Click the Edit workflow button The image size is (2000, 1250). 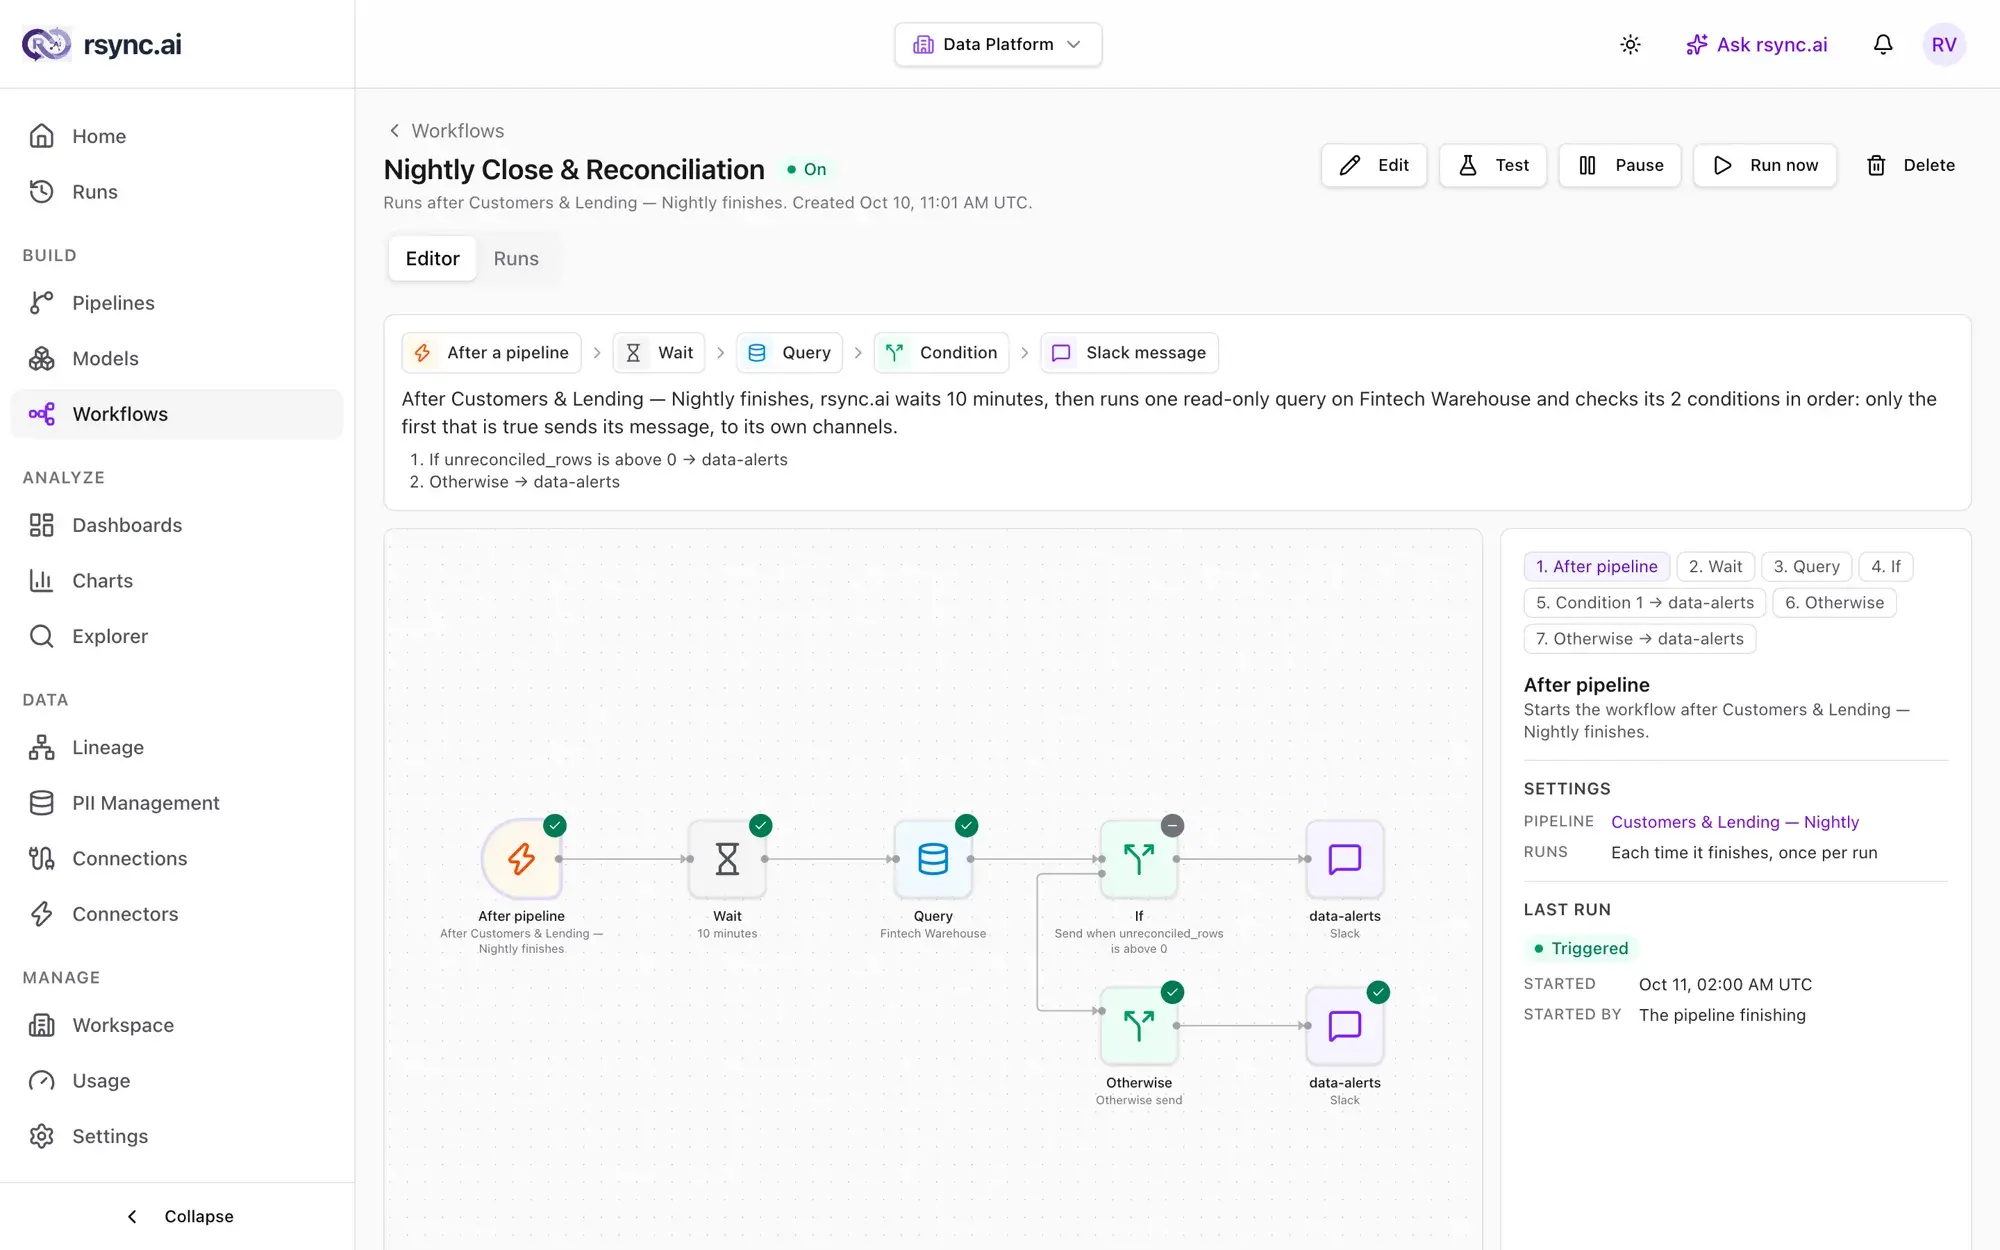1374,165
